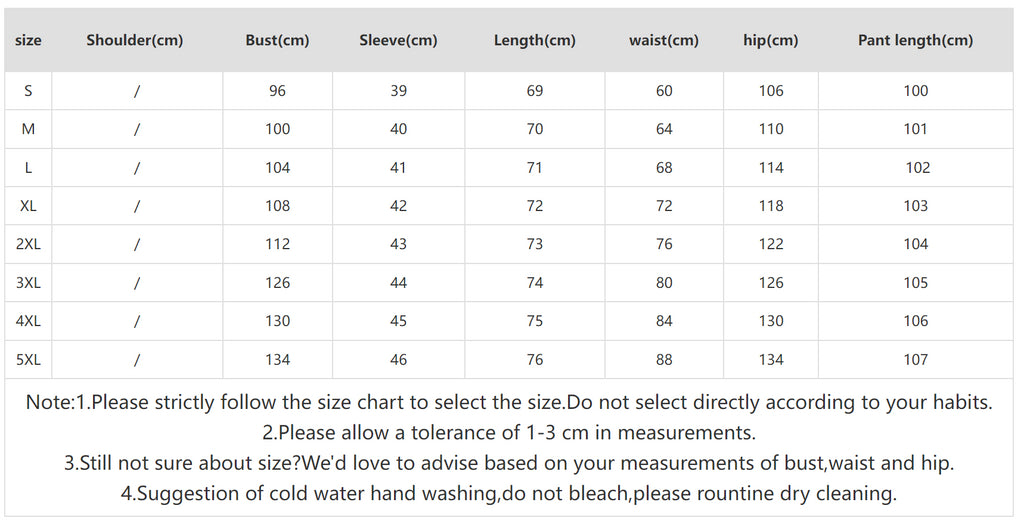Select the hip(cm) column header
This screenshot has width=1024, height=524.
770,41
